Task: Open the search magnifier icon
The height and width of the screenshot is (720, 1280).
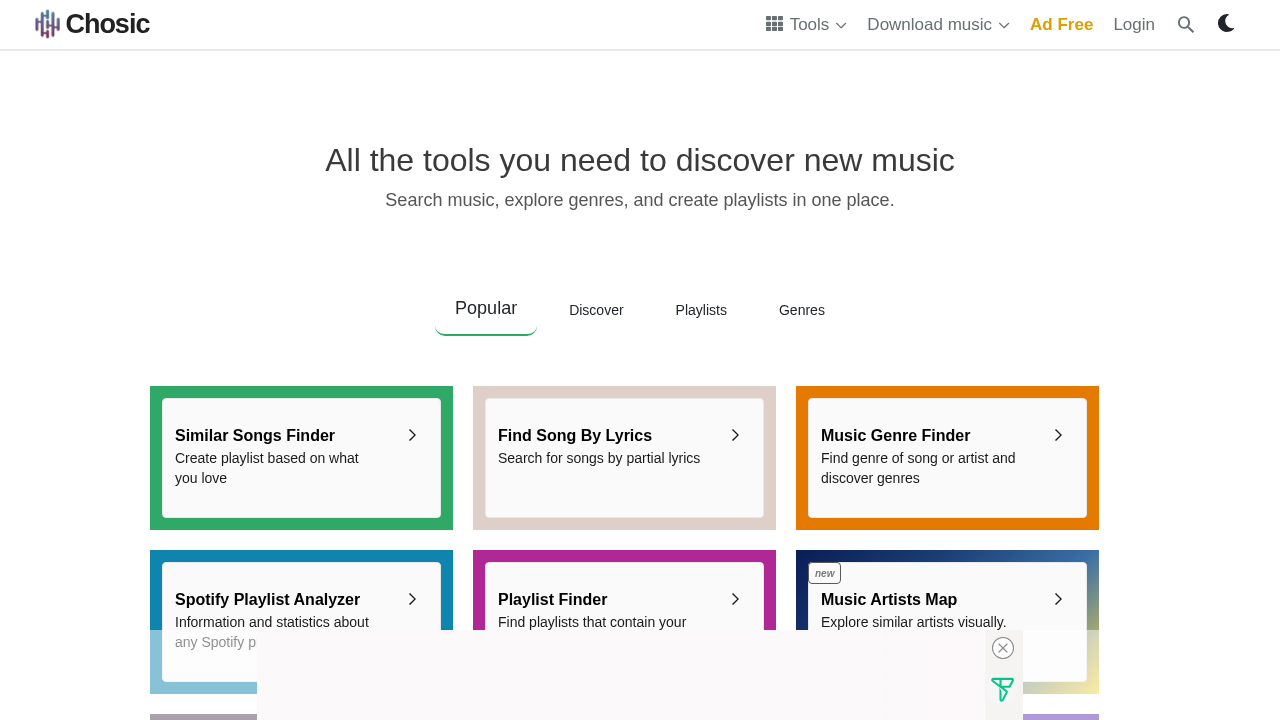Action: [1186, 25]
